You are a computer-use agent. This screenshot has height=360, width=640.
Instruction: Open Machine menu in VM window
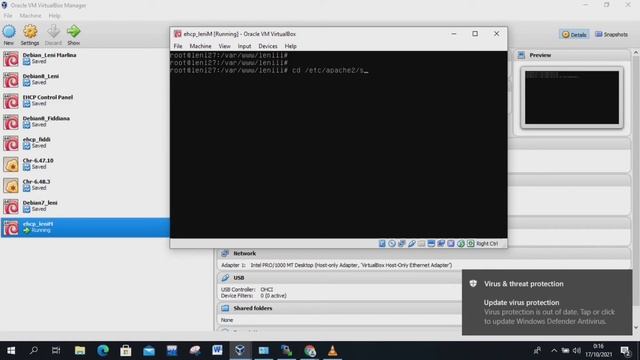[x=200, y=46]
